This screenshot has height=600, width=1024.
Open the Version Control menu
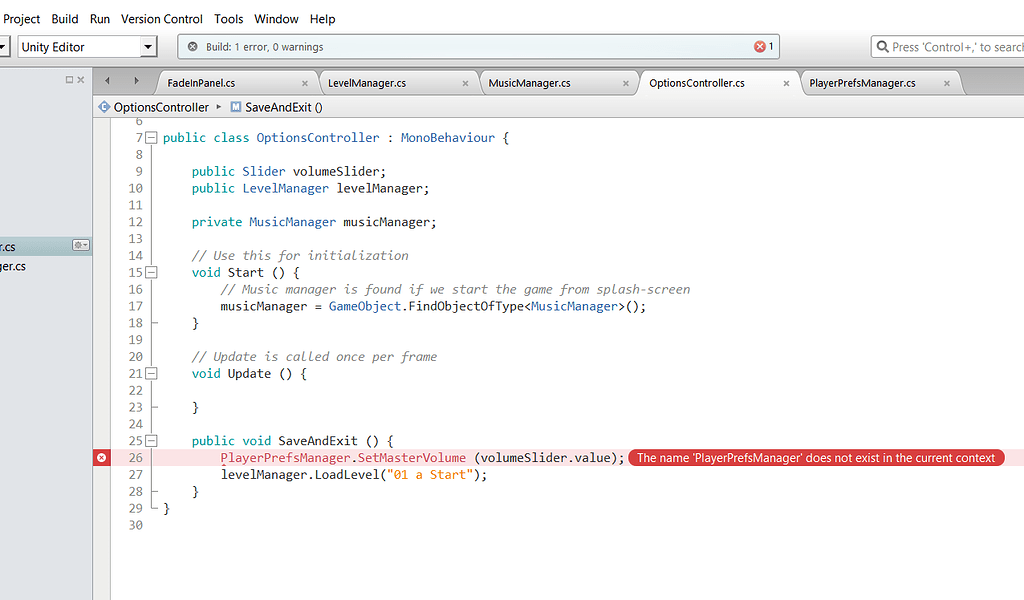tap(162, 19)
